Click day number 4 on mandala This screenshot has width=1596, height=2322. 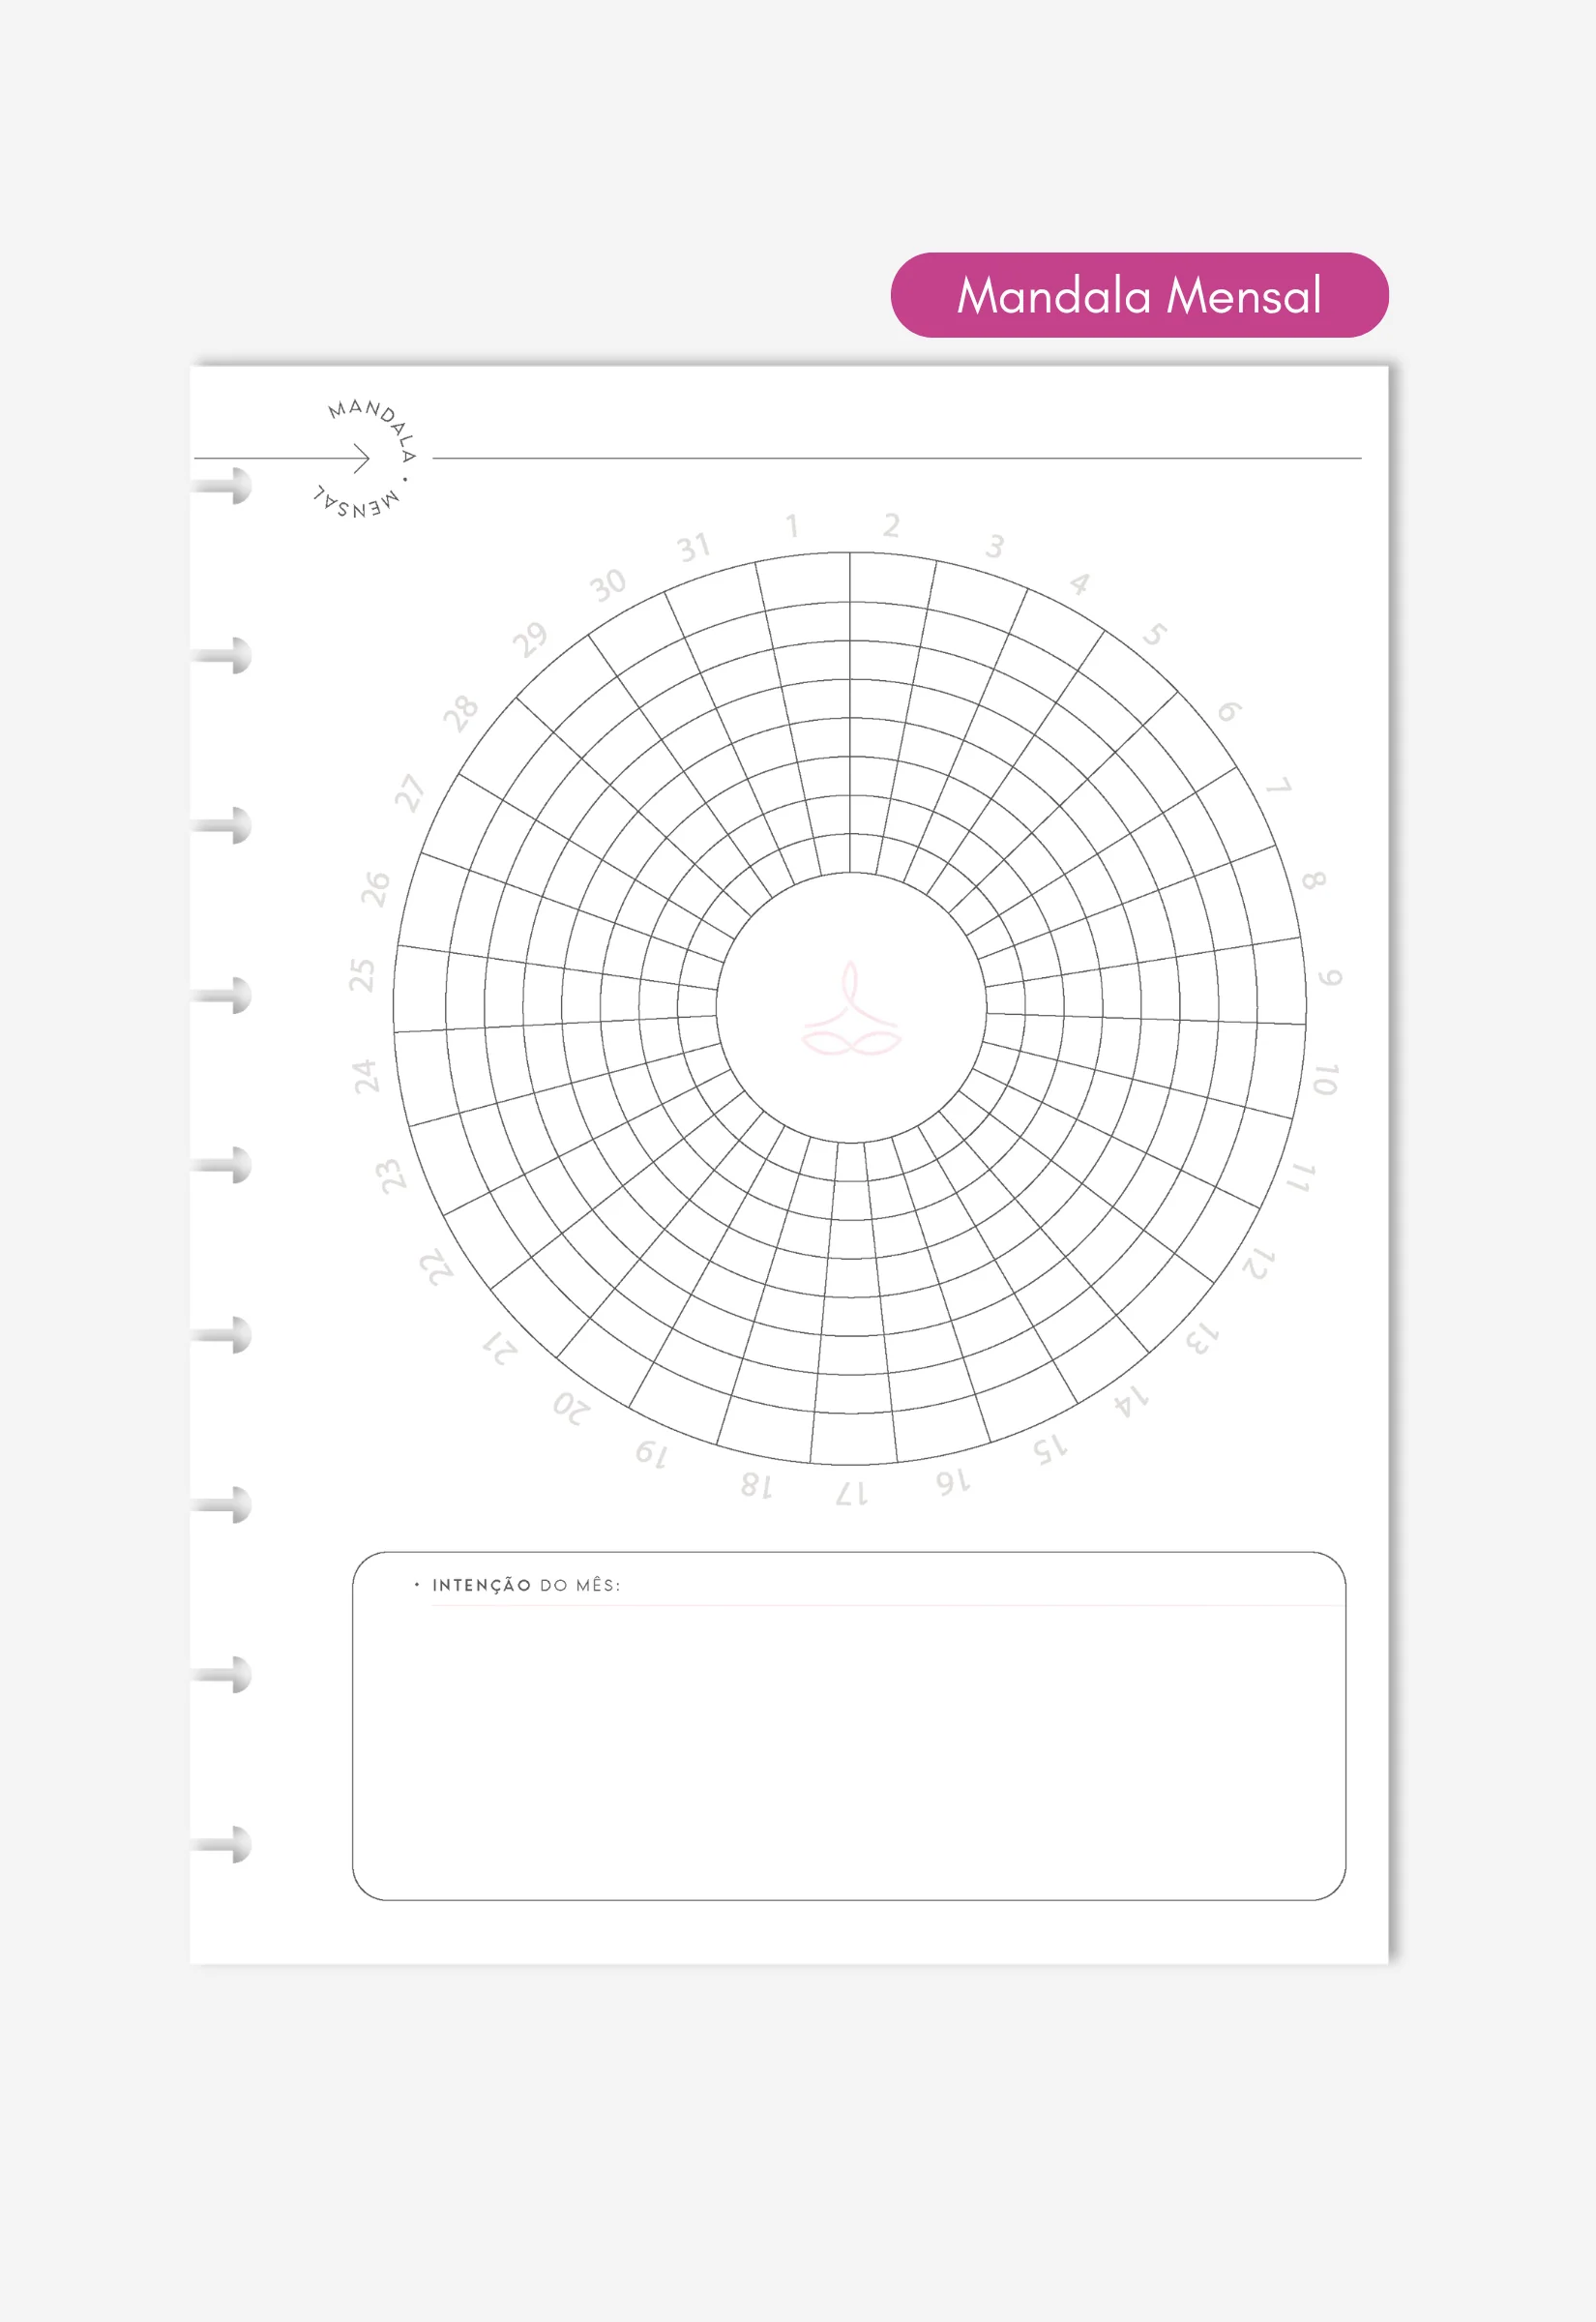click(1080, 584)
